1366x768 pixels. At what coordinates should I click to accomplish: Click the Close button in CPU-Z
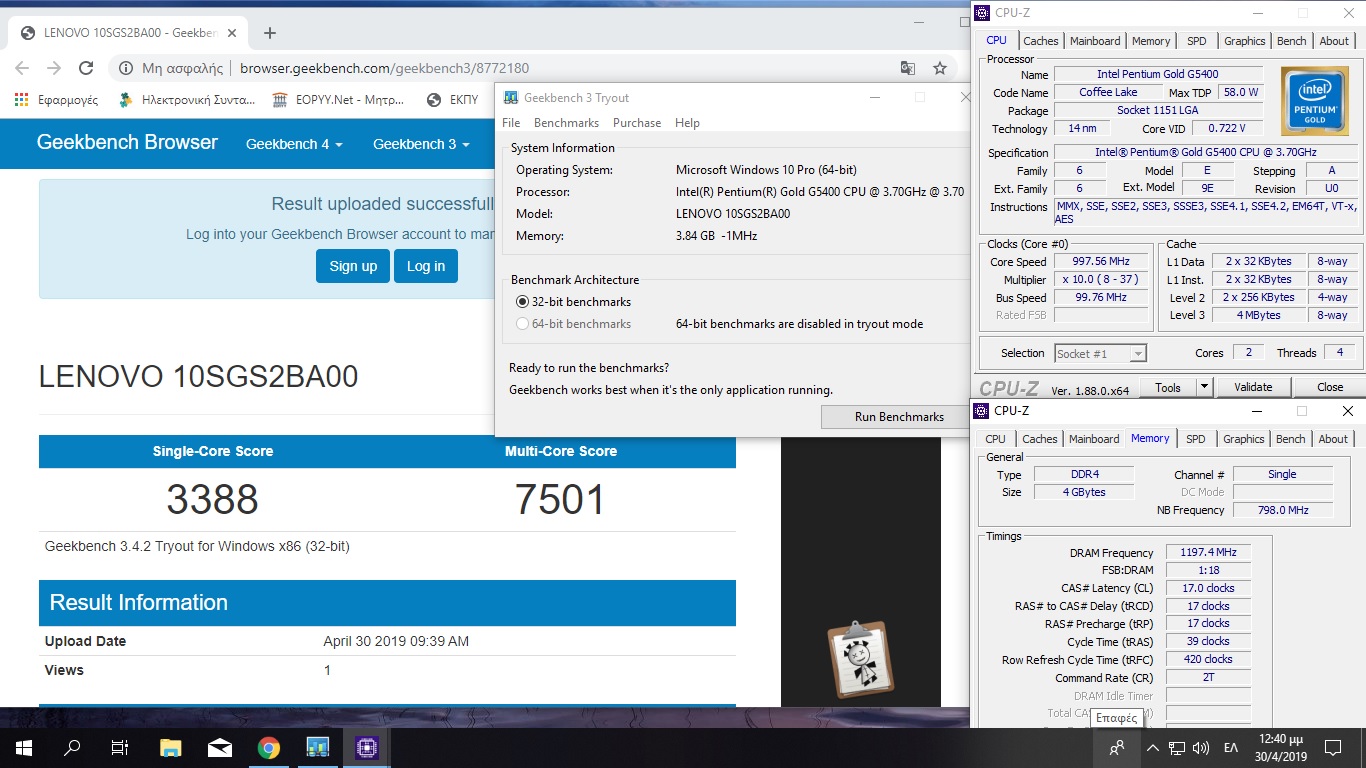[1330, 387]
